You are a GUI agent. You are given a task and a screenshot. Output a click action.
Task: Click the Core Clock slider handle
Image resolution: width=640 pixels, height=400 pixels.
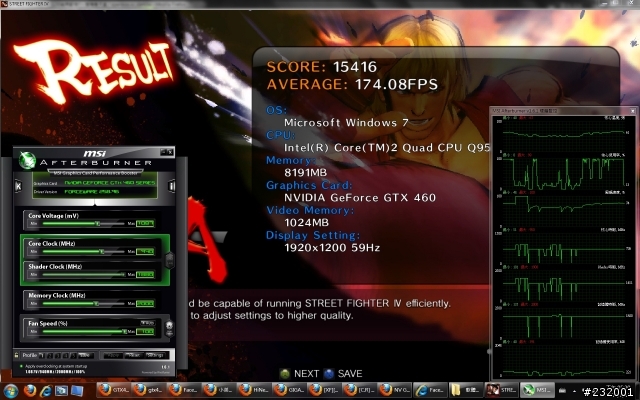102,251
